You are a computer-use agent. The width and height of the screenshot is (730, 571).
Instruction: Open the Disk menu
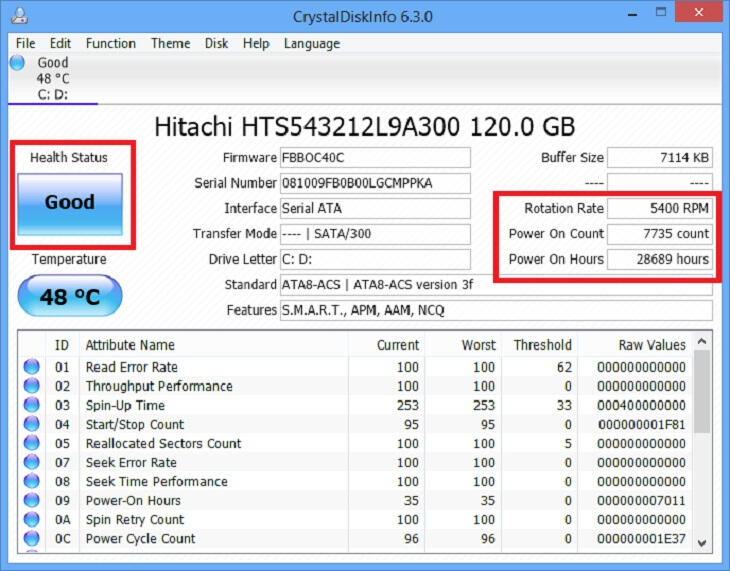216,43
